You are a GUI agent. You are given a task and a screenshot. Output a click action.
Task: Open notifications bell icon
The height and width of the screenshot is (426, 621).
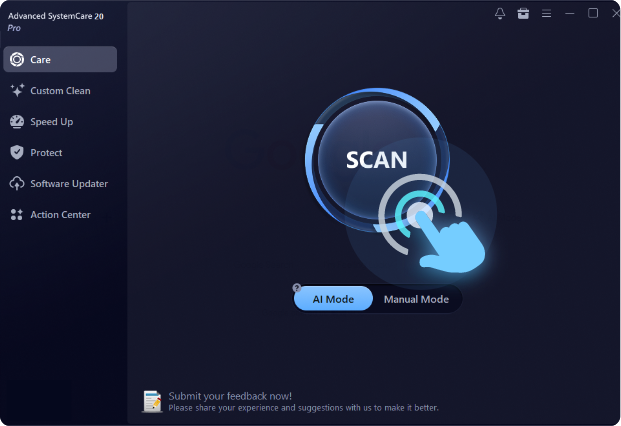pos(500,13)
